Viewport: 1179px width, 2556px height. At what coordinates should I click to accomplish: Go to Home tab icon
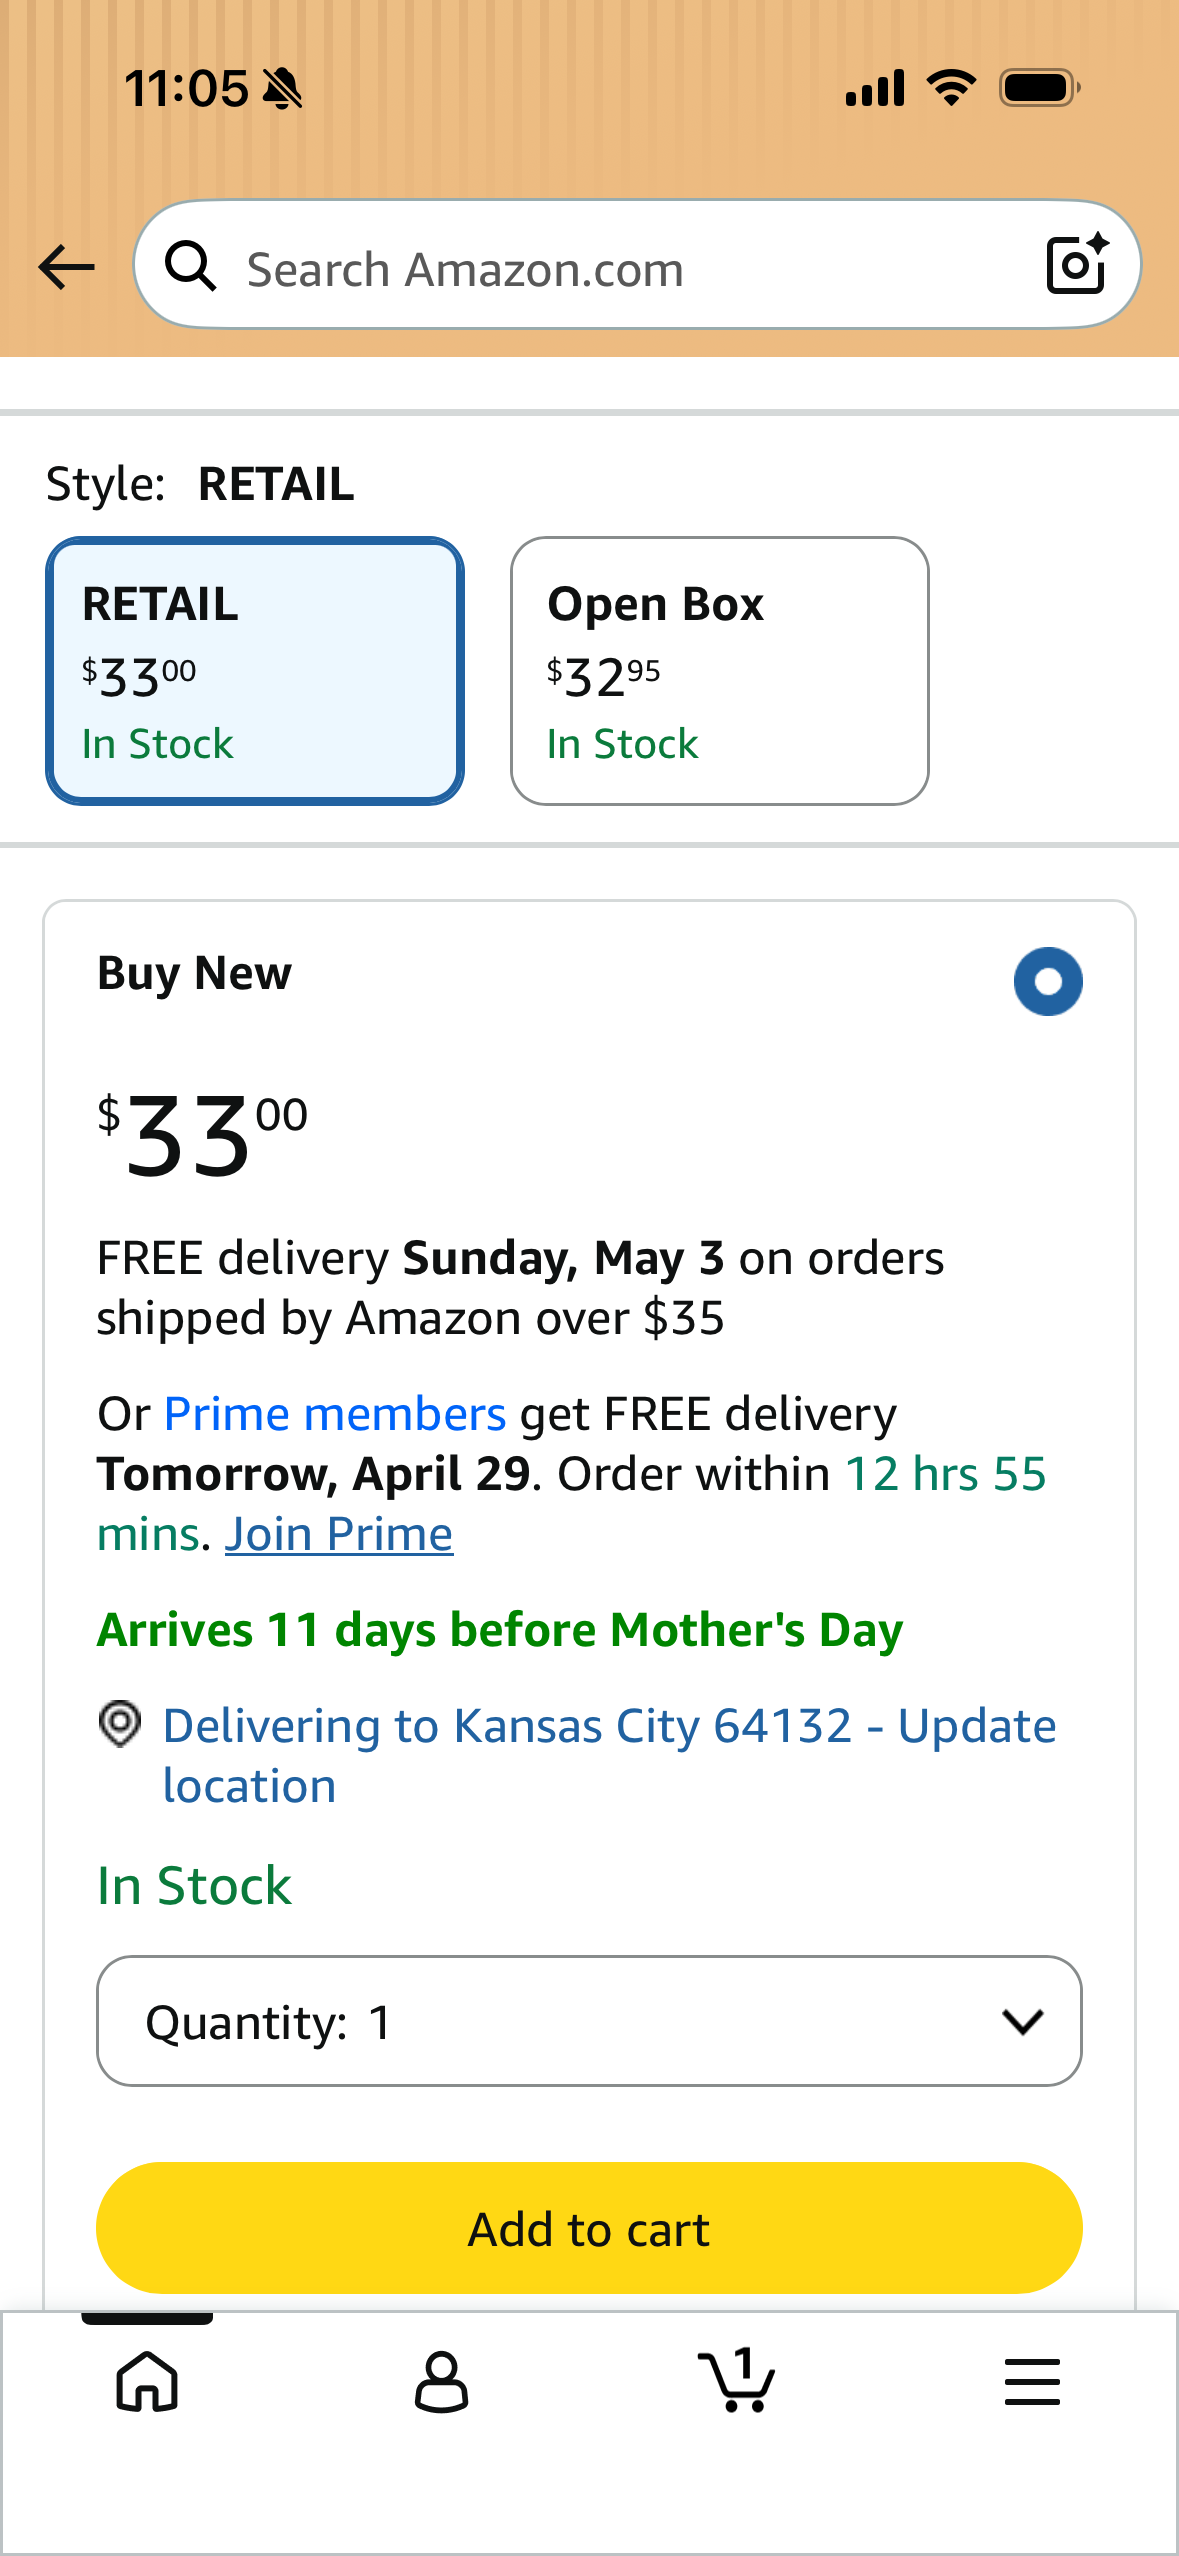(147, 2381)
